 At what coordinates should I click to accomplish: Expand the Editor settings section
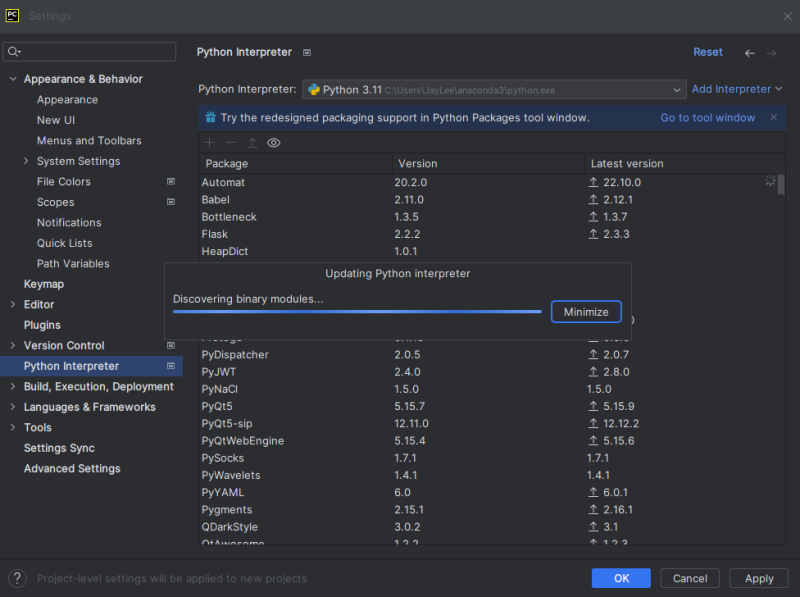[38, 304]
